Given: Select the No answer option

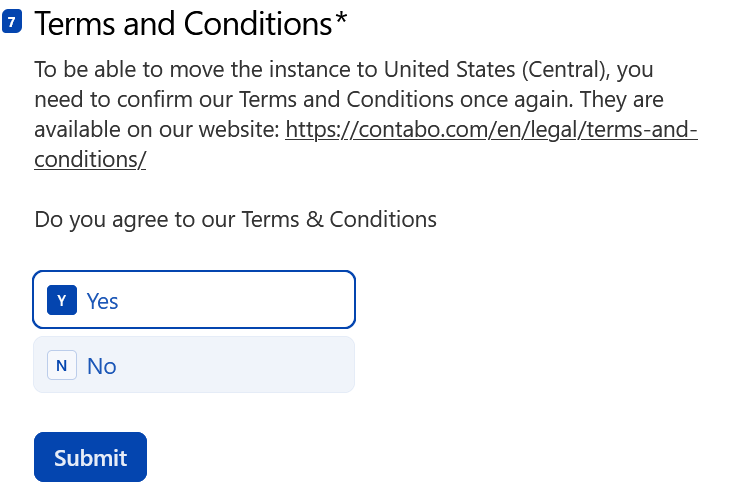Looking at the screenshot, I should coord(194,366).
